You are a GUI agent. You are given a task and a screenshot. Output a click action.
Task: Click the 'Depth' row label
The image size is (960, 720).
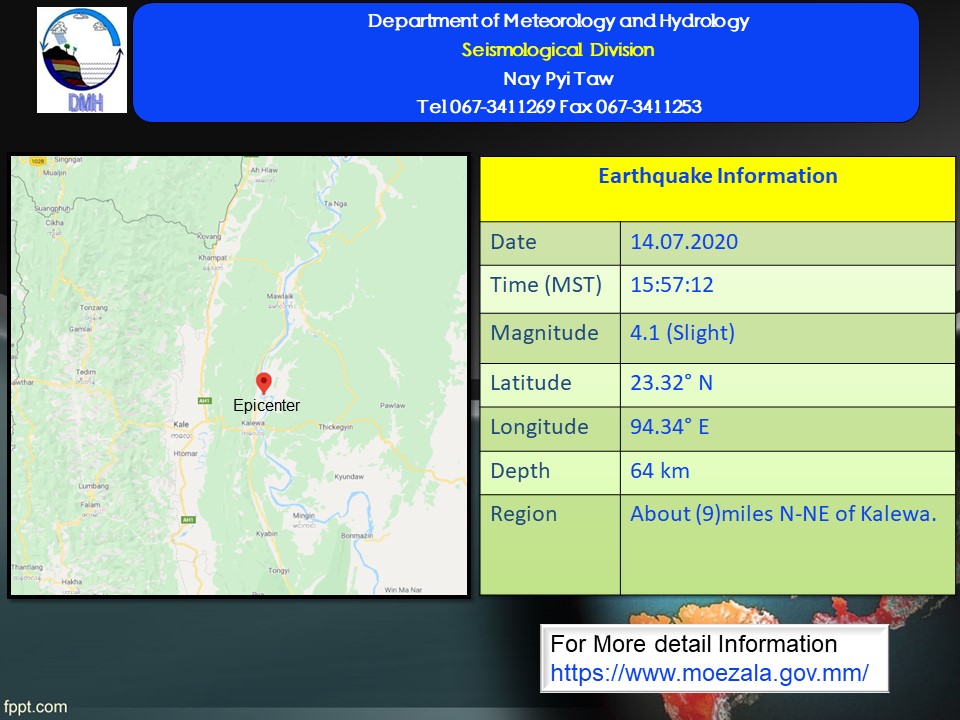click(x=520, y=471)
